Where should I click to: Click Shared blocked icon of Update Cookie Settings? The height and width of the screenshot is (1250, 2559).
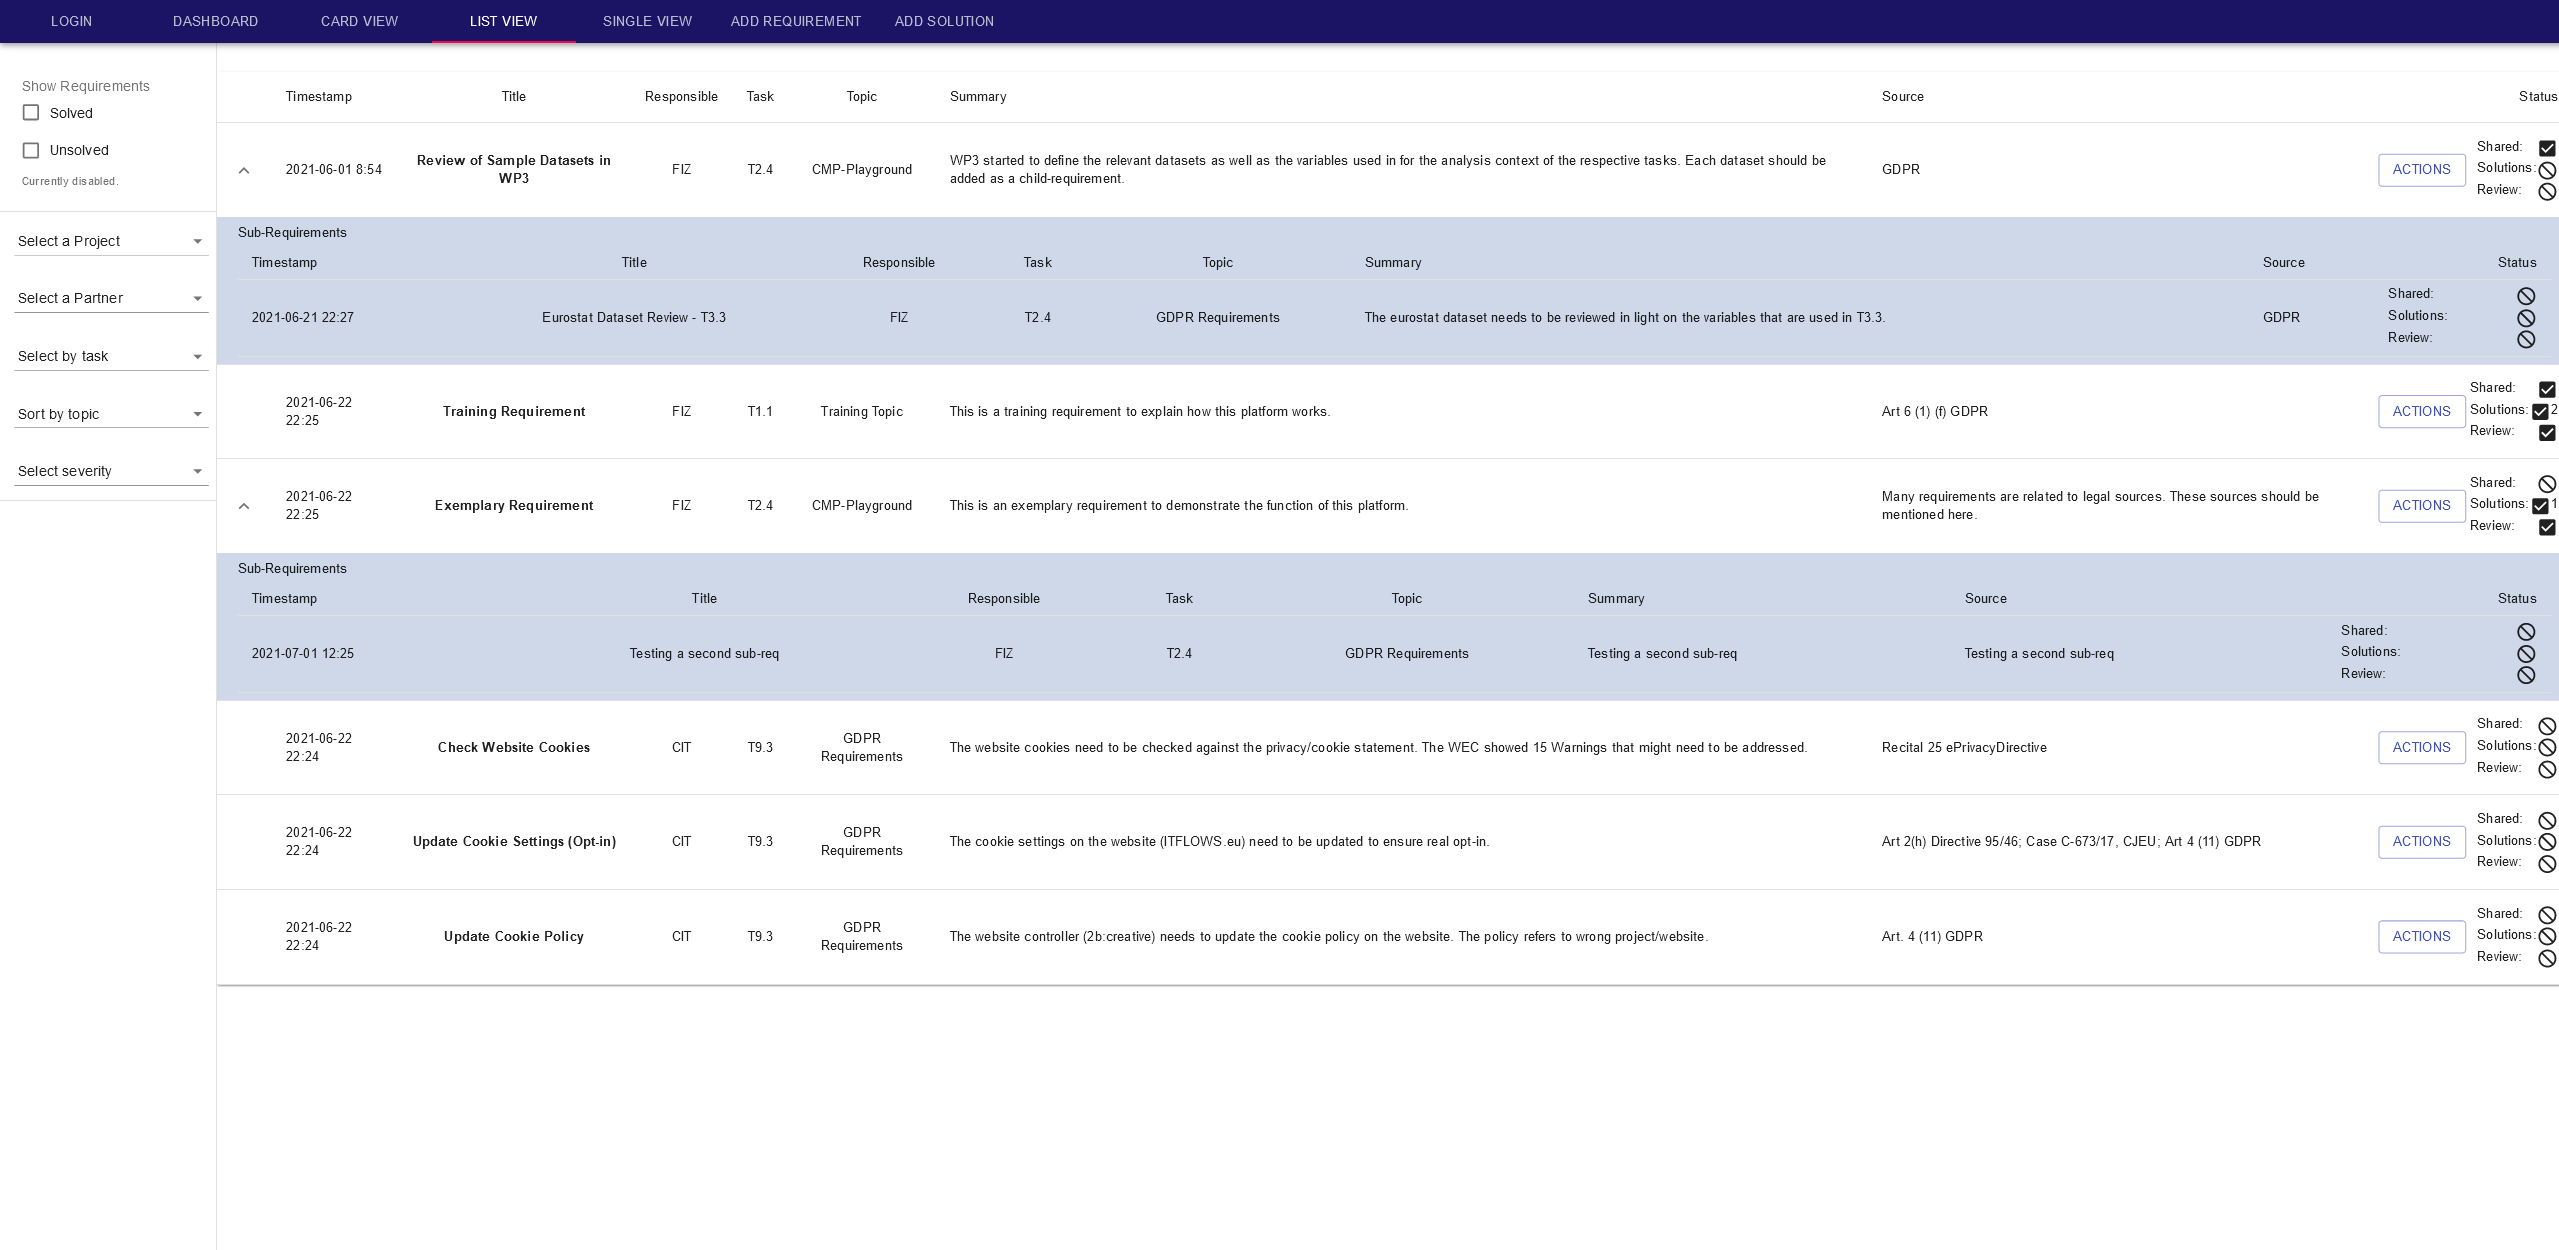2547,821
